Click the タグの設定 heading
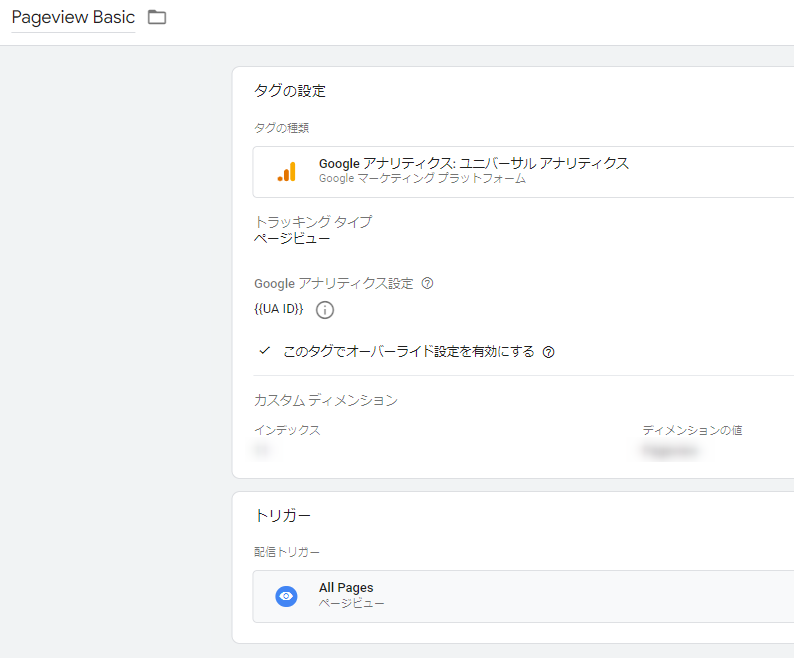 point(290,91)
